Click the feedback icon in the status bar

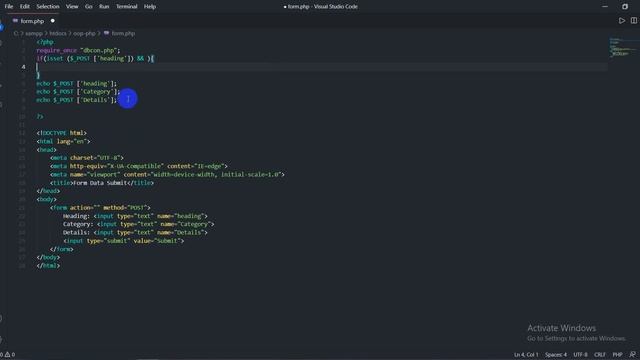[633, 355]
